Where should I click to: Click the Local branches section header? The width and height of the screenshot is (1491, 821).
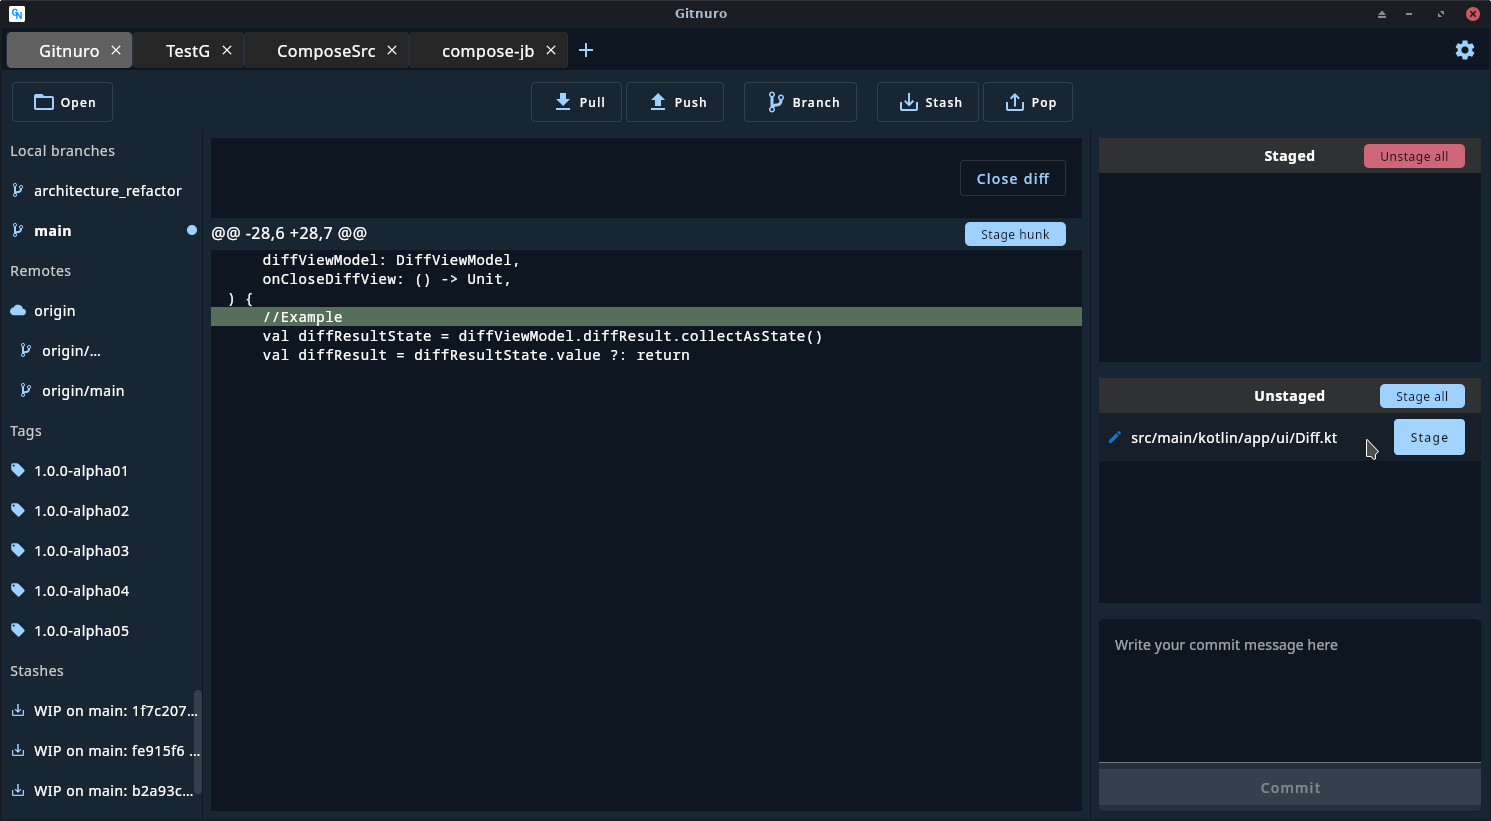pyautogui.click(x=62, y=151)
